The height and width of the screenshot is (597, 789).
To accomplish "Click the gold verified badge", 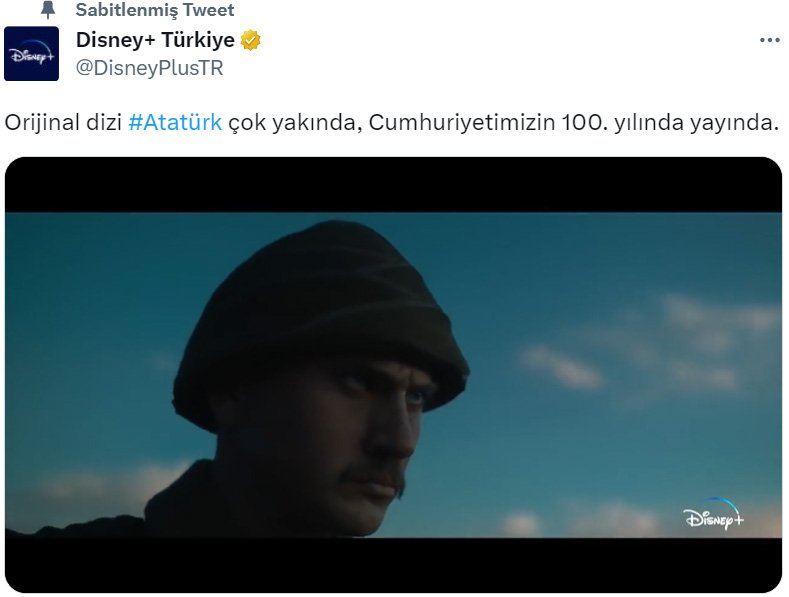I will coord(251,40).
